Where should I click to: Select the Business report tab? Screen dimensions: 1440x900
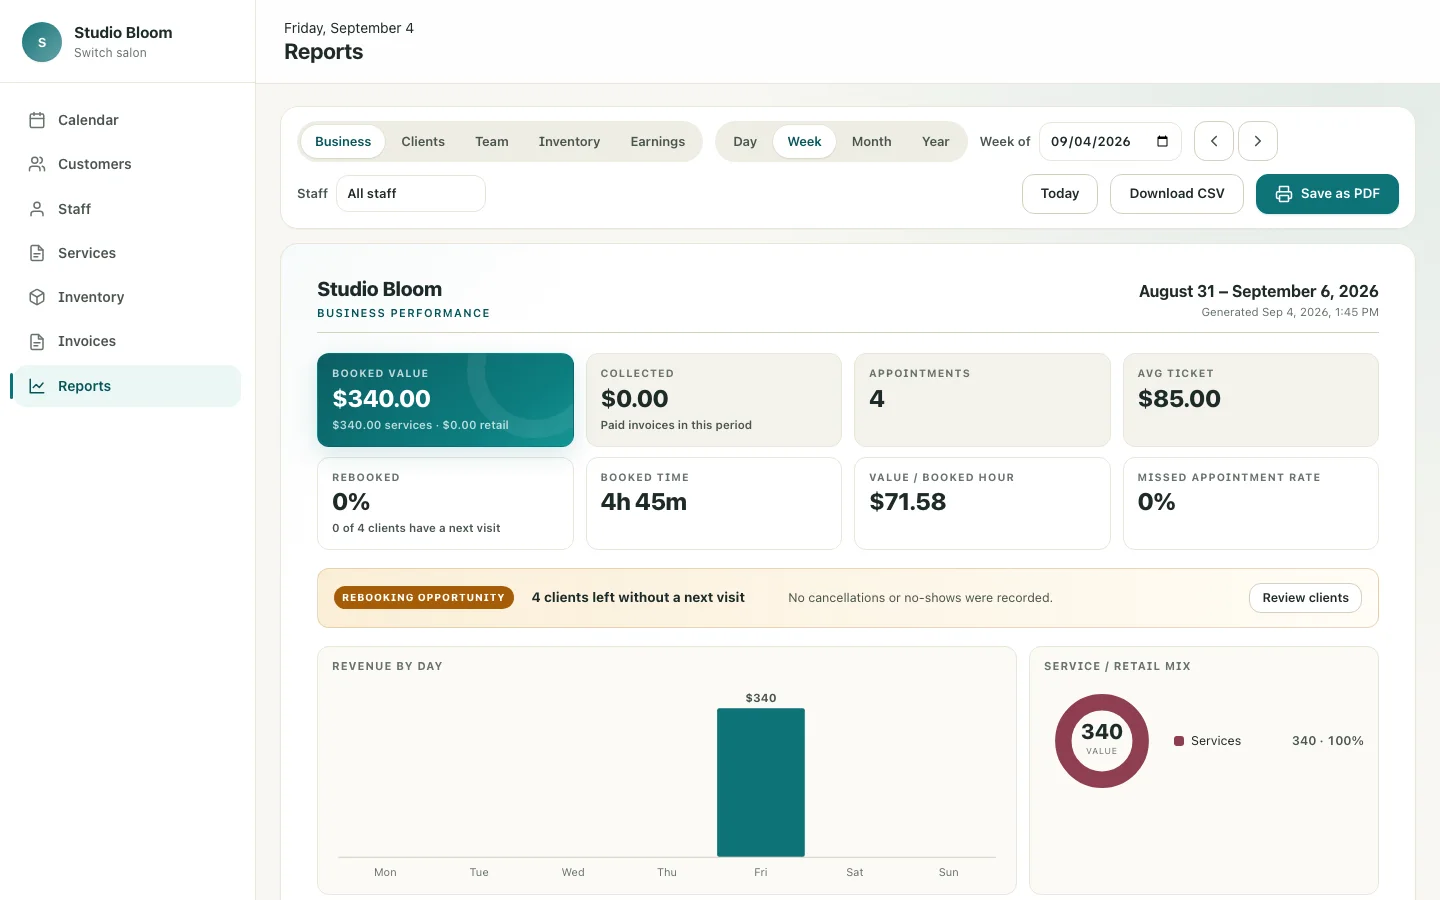[343, 142]
